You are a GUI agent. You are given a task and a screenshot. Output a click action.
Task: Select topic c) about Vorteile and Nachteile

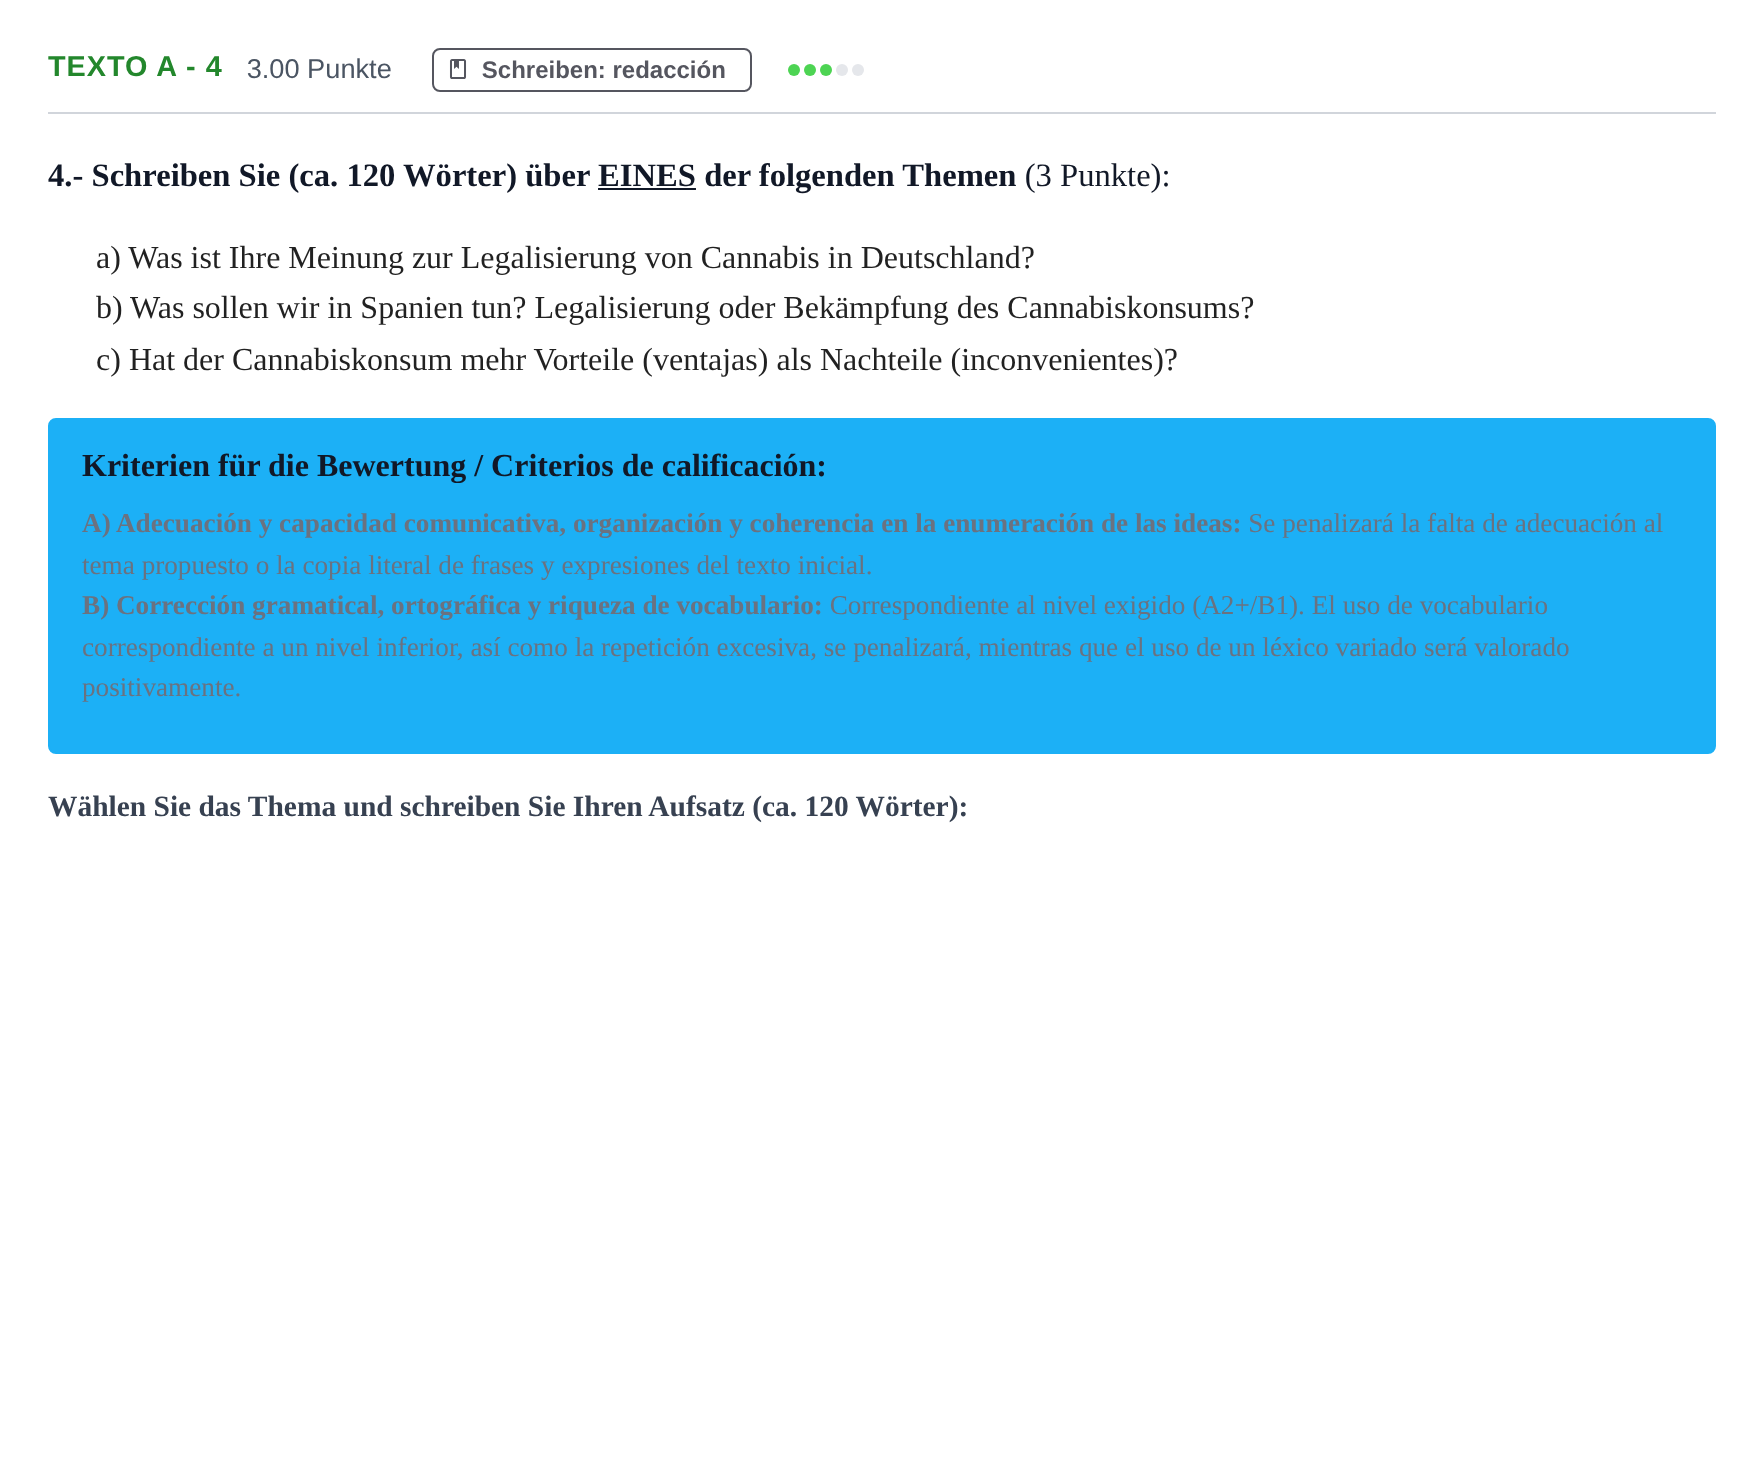[637, 360]
